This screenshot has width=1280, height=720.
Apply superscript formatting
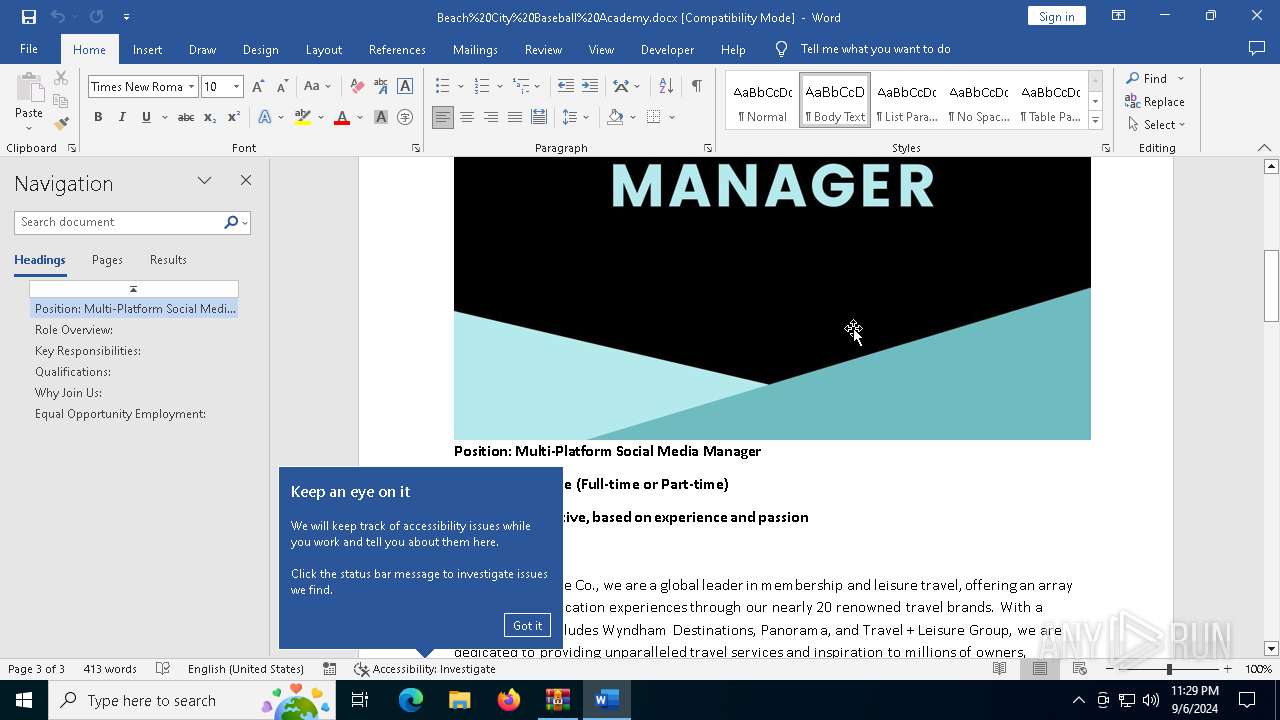[234, 117]
